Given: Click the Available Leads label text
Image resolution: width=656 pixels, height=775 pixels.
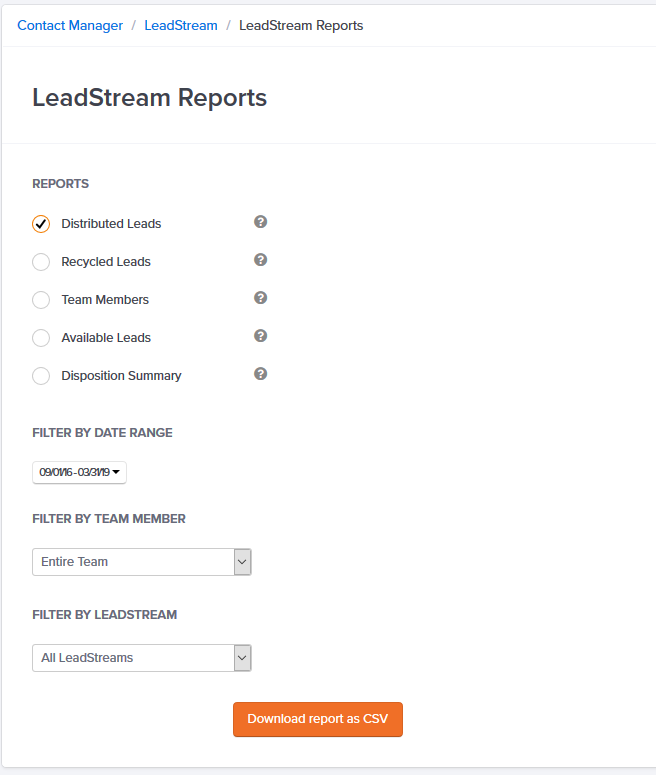Looking at the screenshot, I should point(106,338).
